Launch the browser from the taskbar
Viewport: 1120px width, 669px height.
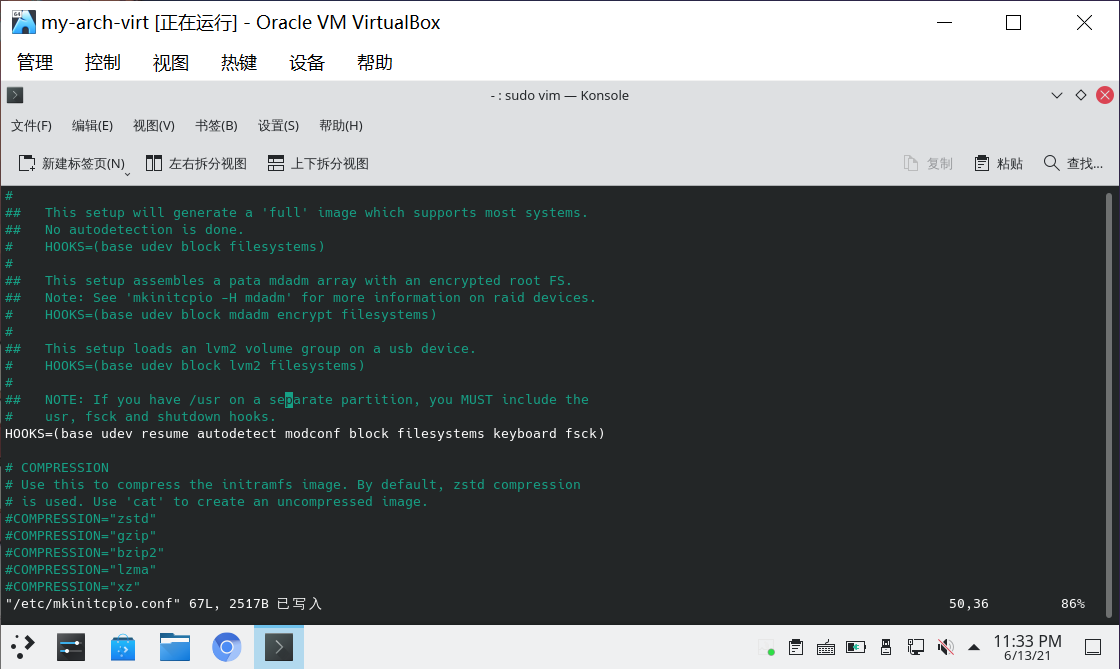[x=227, y=647]
